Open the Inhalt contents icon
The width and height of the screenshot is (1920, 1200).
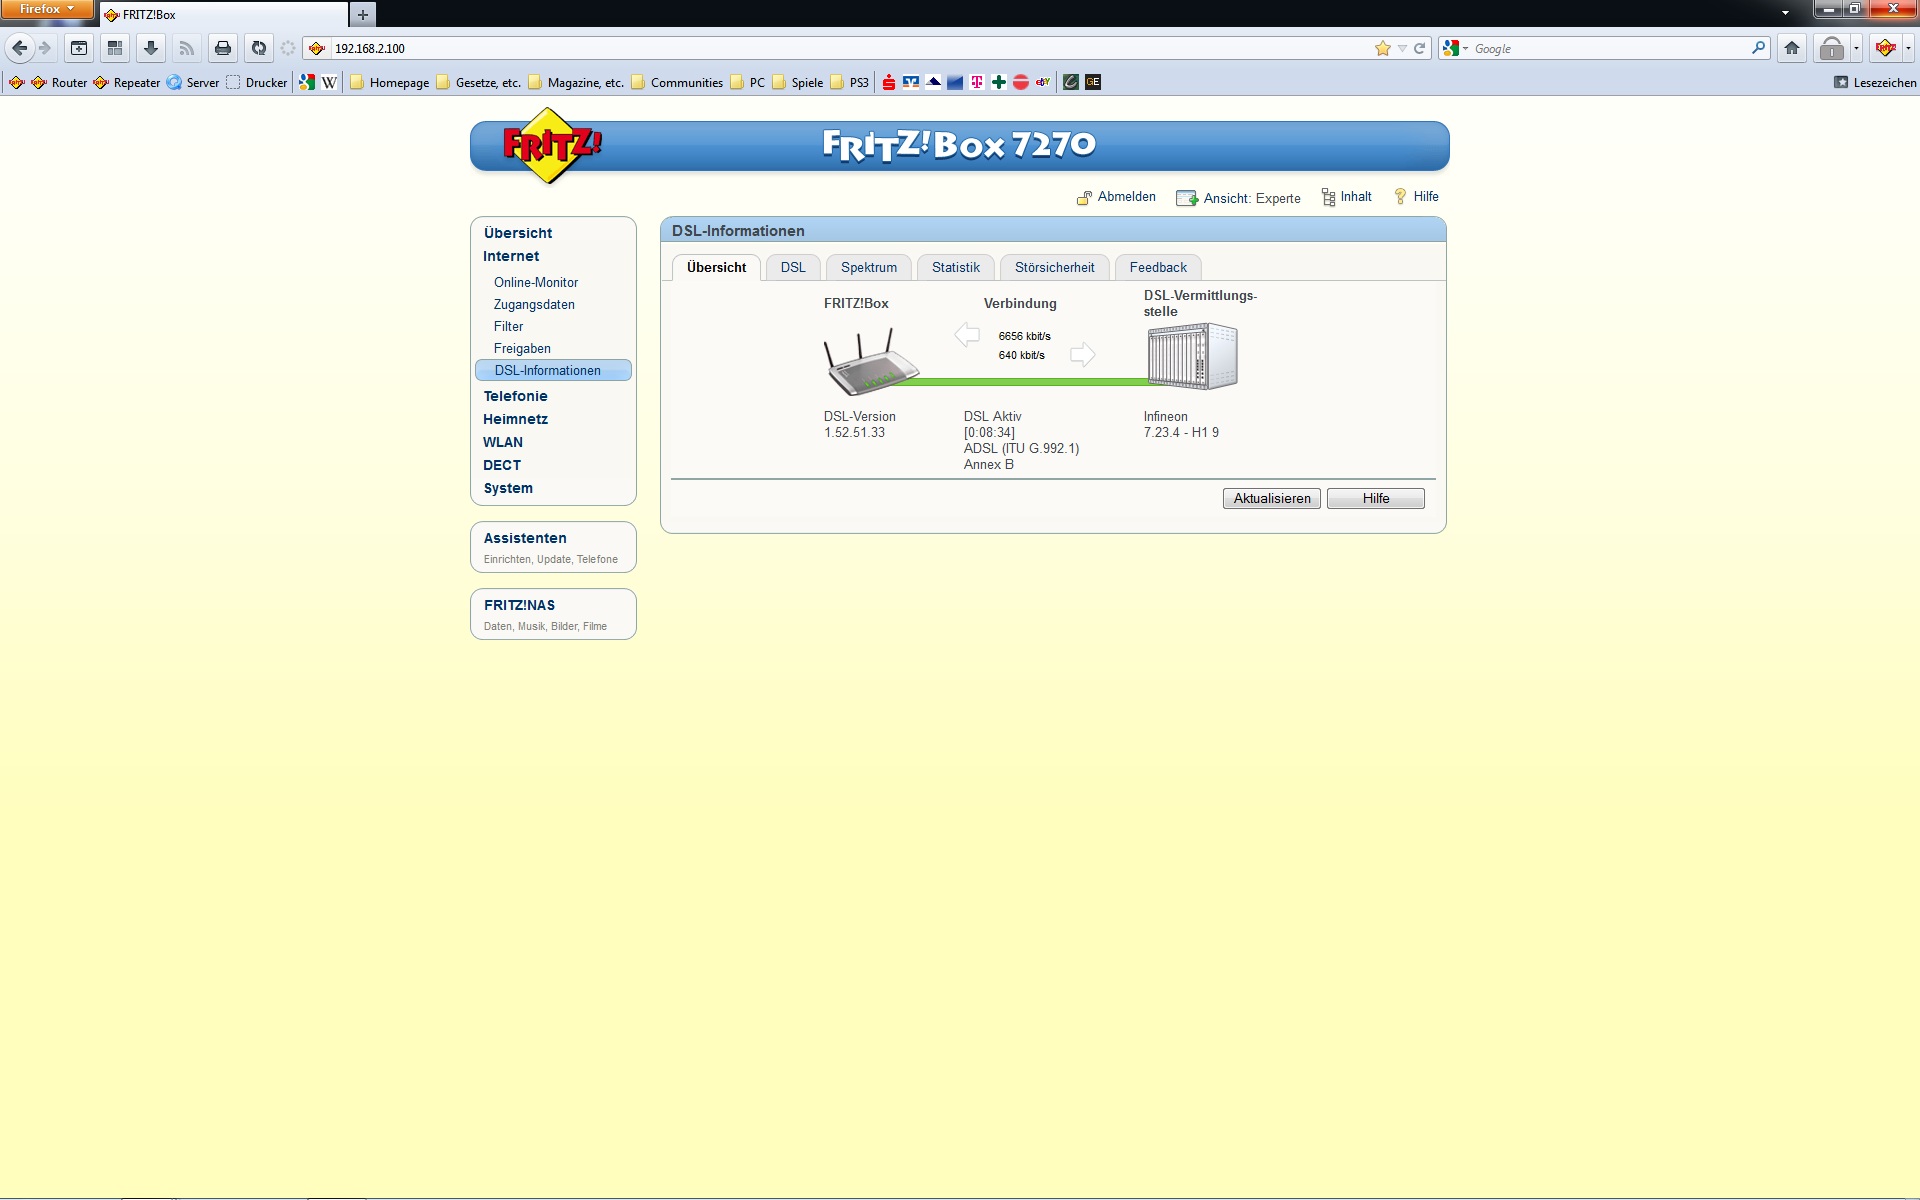click(x=1328, y=198)
